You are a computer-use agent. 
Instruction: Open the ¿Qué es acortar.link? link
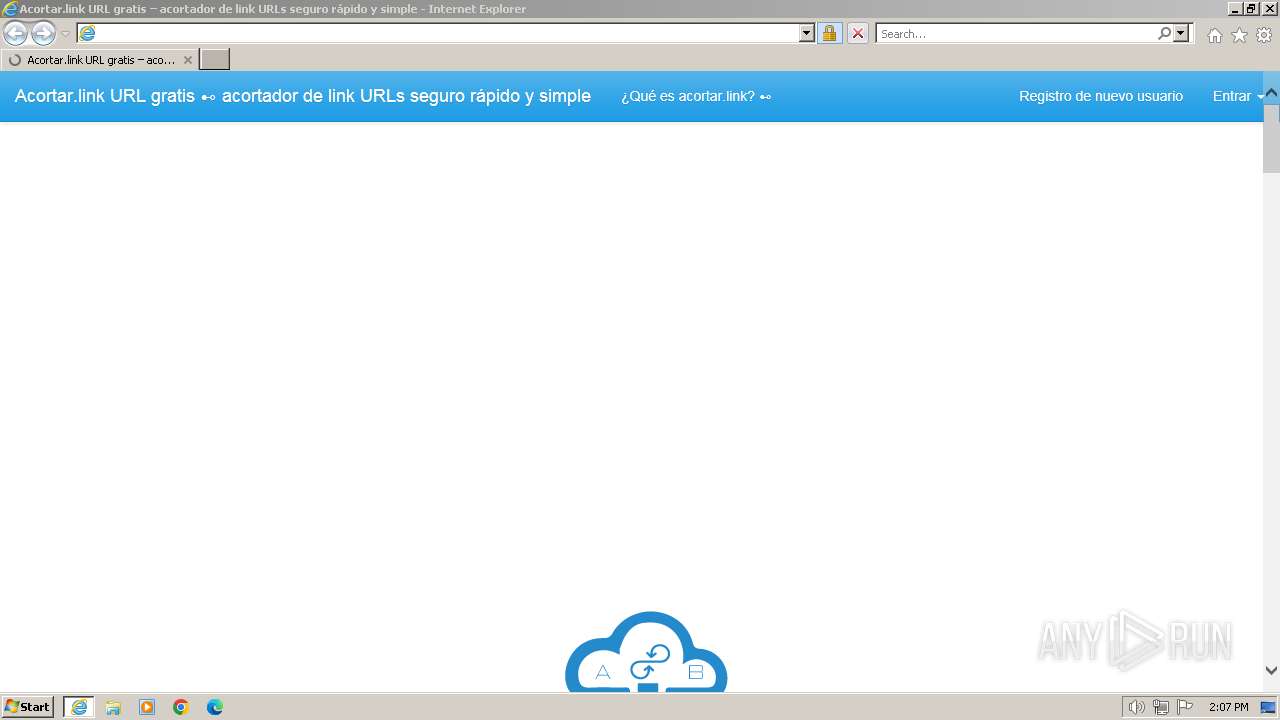click(696, 97)
